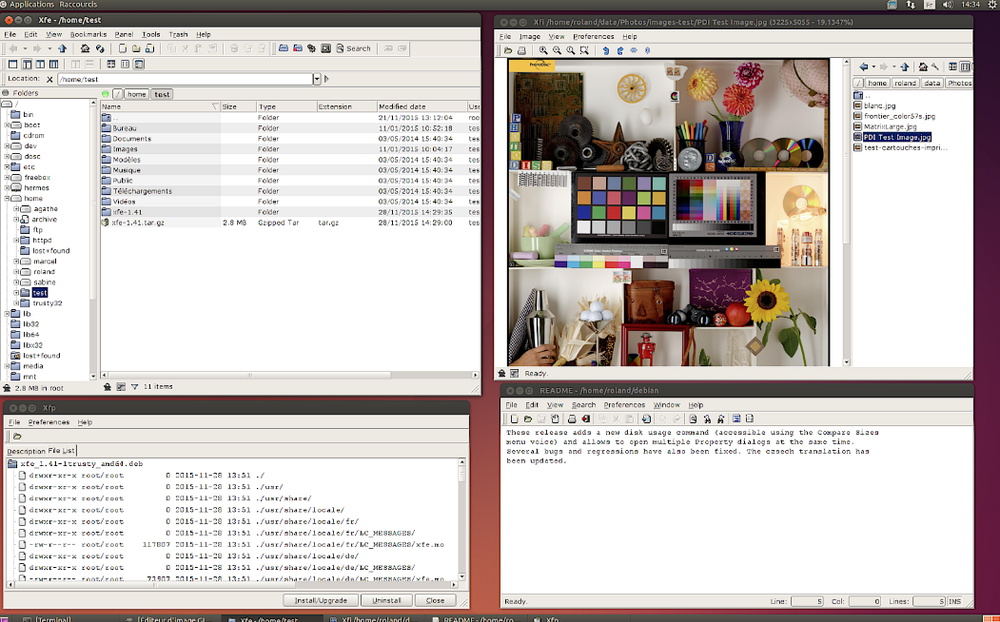Go up one directory using the up-arrow icon
The width and height of the screenshot is (1000, 622).
64,48
